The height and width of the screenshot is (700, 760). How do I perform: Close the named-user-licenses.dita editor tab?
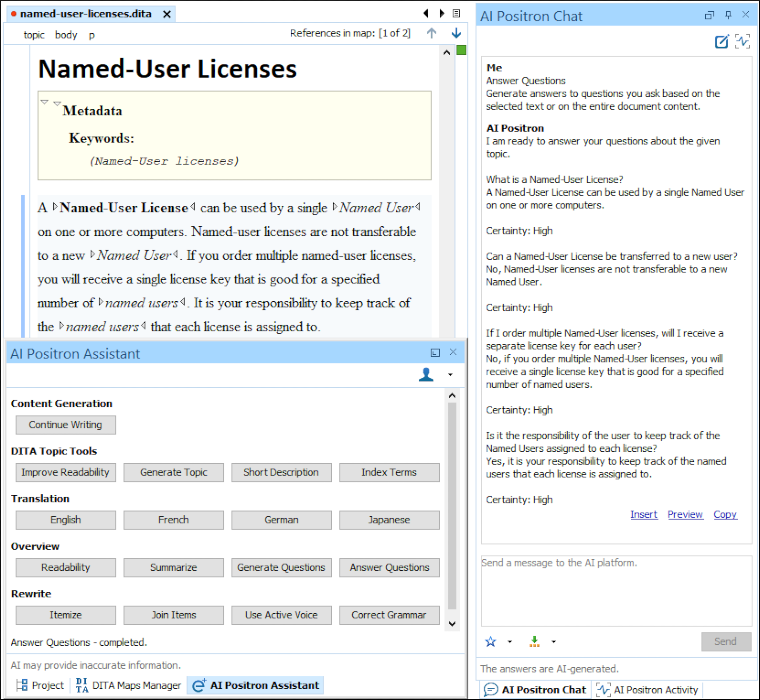(167, 14)
